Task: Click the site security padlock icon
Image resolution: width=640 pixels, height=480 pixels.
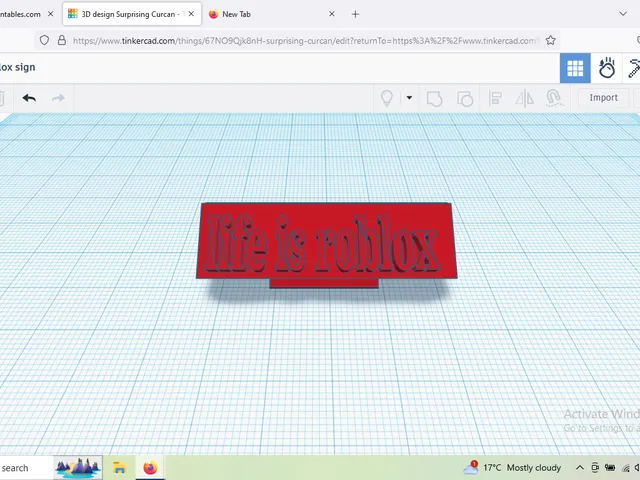Action: pos(62,40)
